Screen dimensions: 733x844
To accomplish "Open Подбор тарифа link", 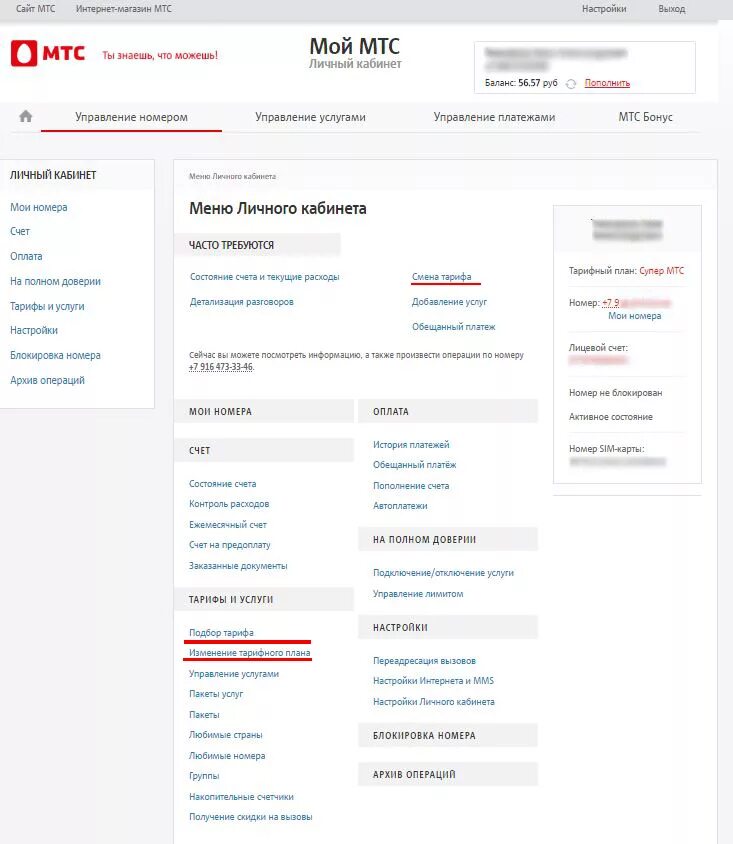I will (x=221, y=632).
